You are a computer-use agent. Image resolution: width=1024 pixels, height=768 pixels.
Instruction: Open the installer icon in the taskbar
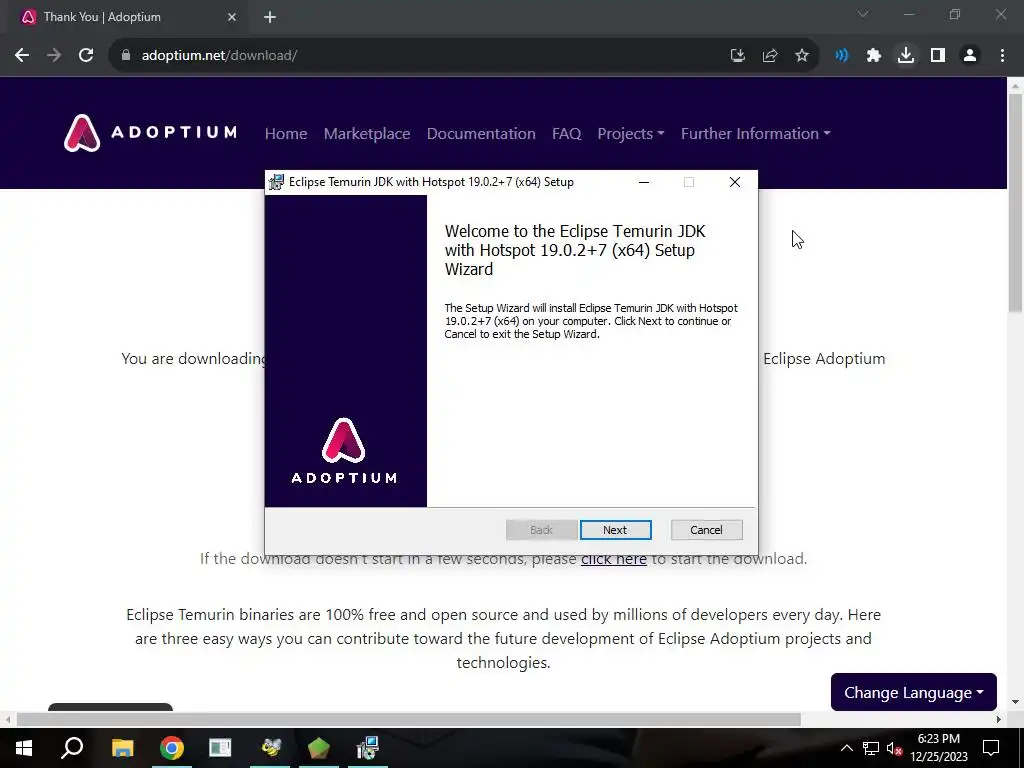click(x=368, y=748)
